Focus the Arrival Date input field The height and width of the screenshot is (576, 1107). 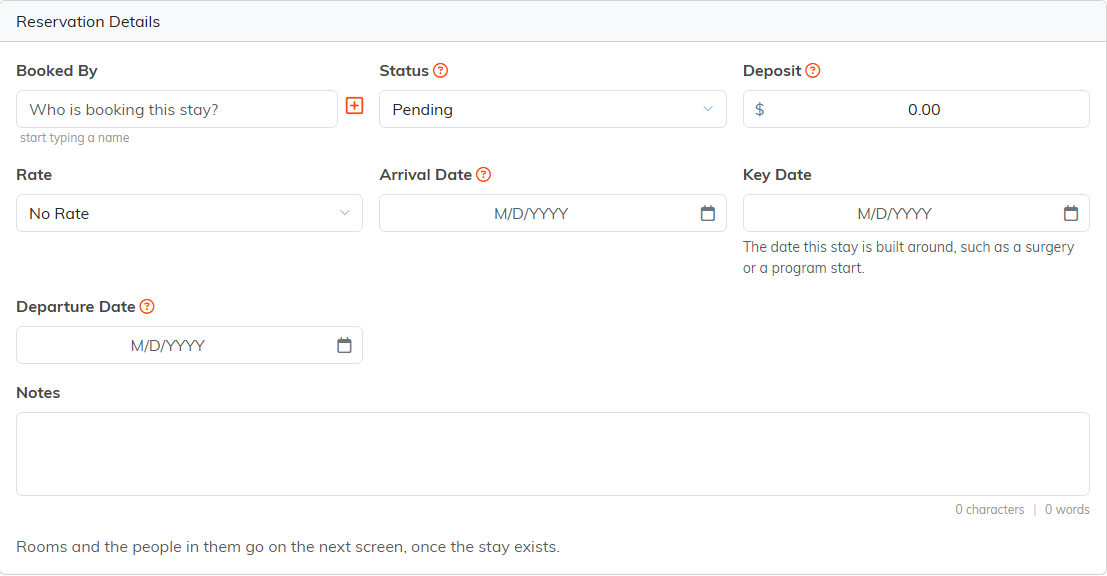[553, 213]
